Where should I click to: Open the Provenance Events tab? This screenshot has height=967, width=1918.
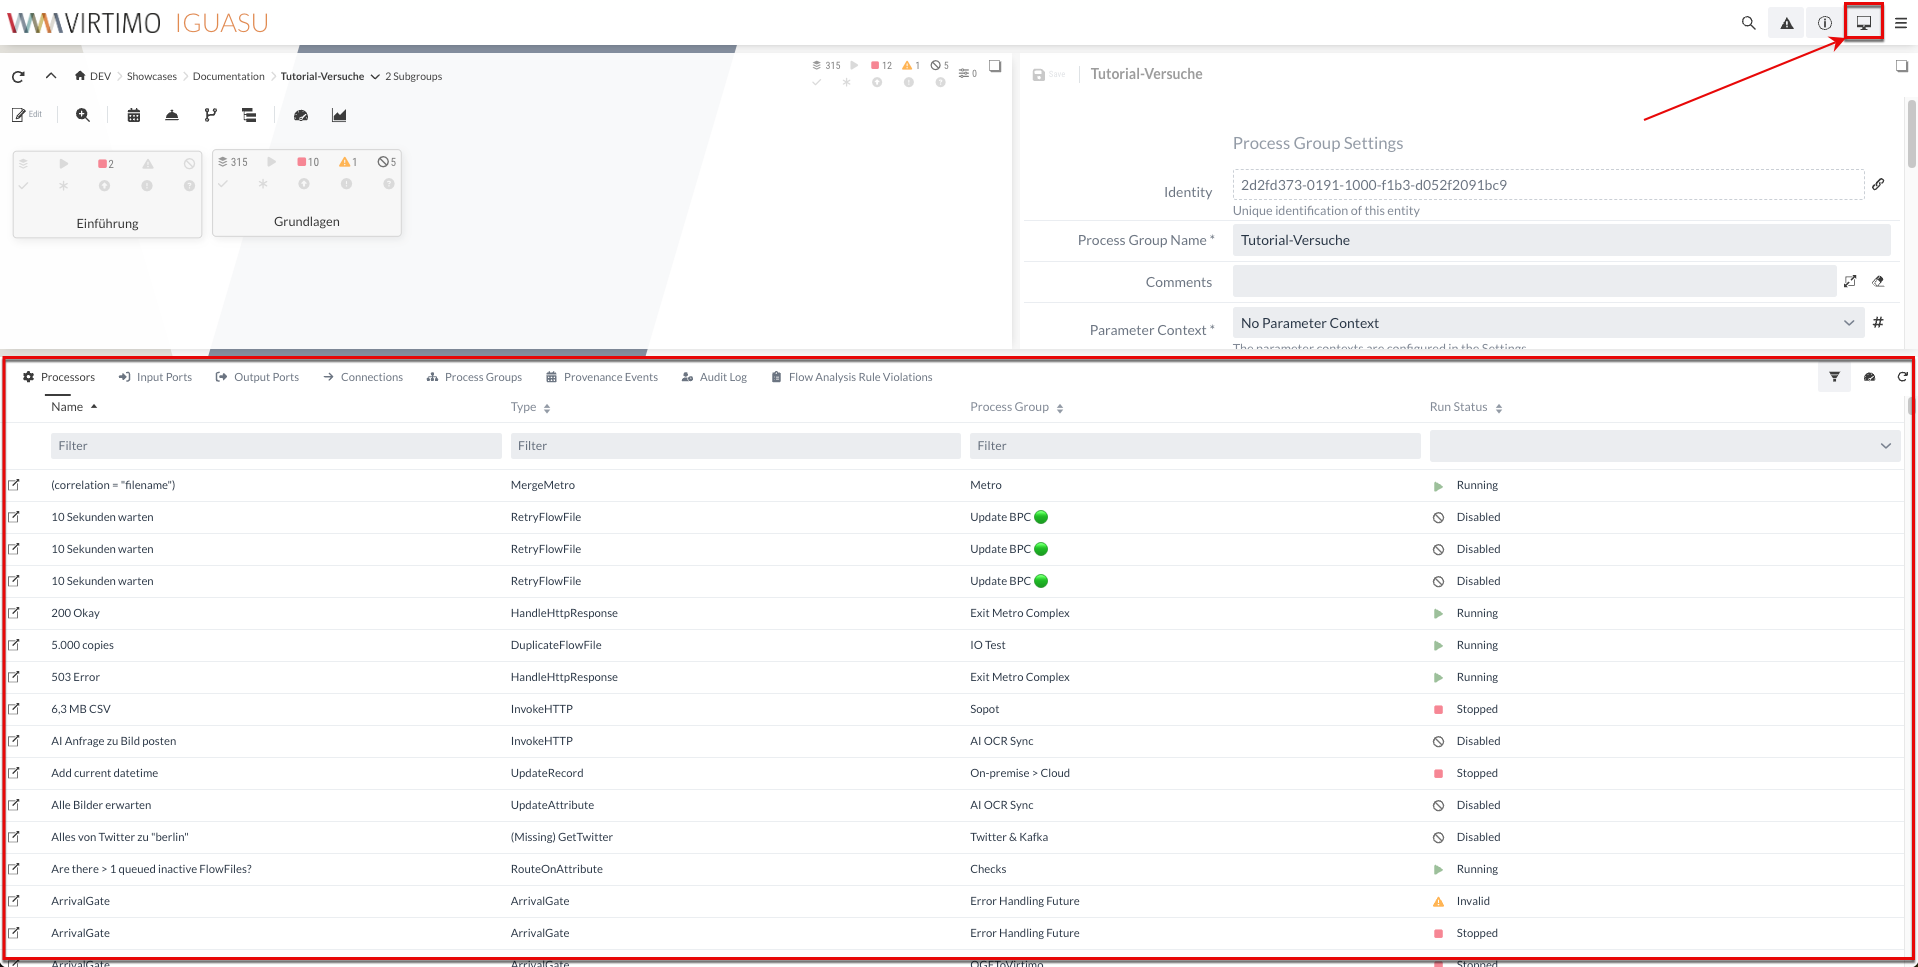coord(602,377)
